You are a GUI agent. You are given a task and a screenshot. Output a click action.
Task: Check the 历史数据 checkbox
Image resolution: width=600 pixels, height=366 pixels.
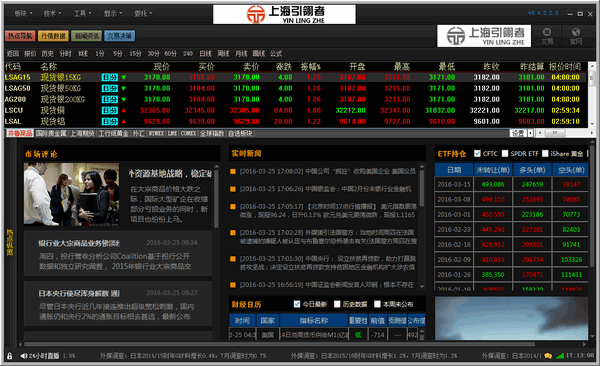(337, 304)
